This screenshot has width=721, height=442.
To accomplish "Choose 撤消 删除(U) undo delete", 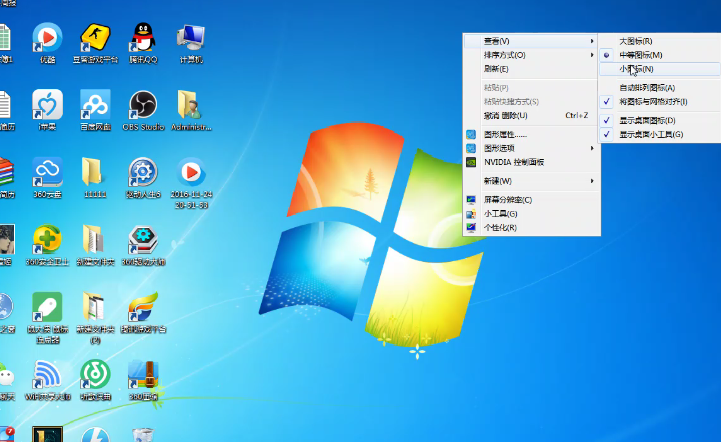I will click(x=531, y=115).
